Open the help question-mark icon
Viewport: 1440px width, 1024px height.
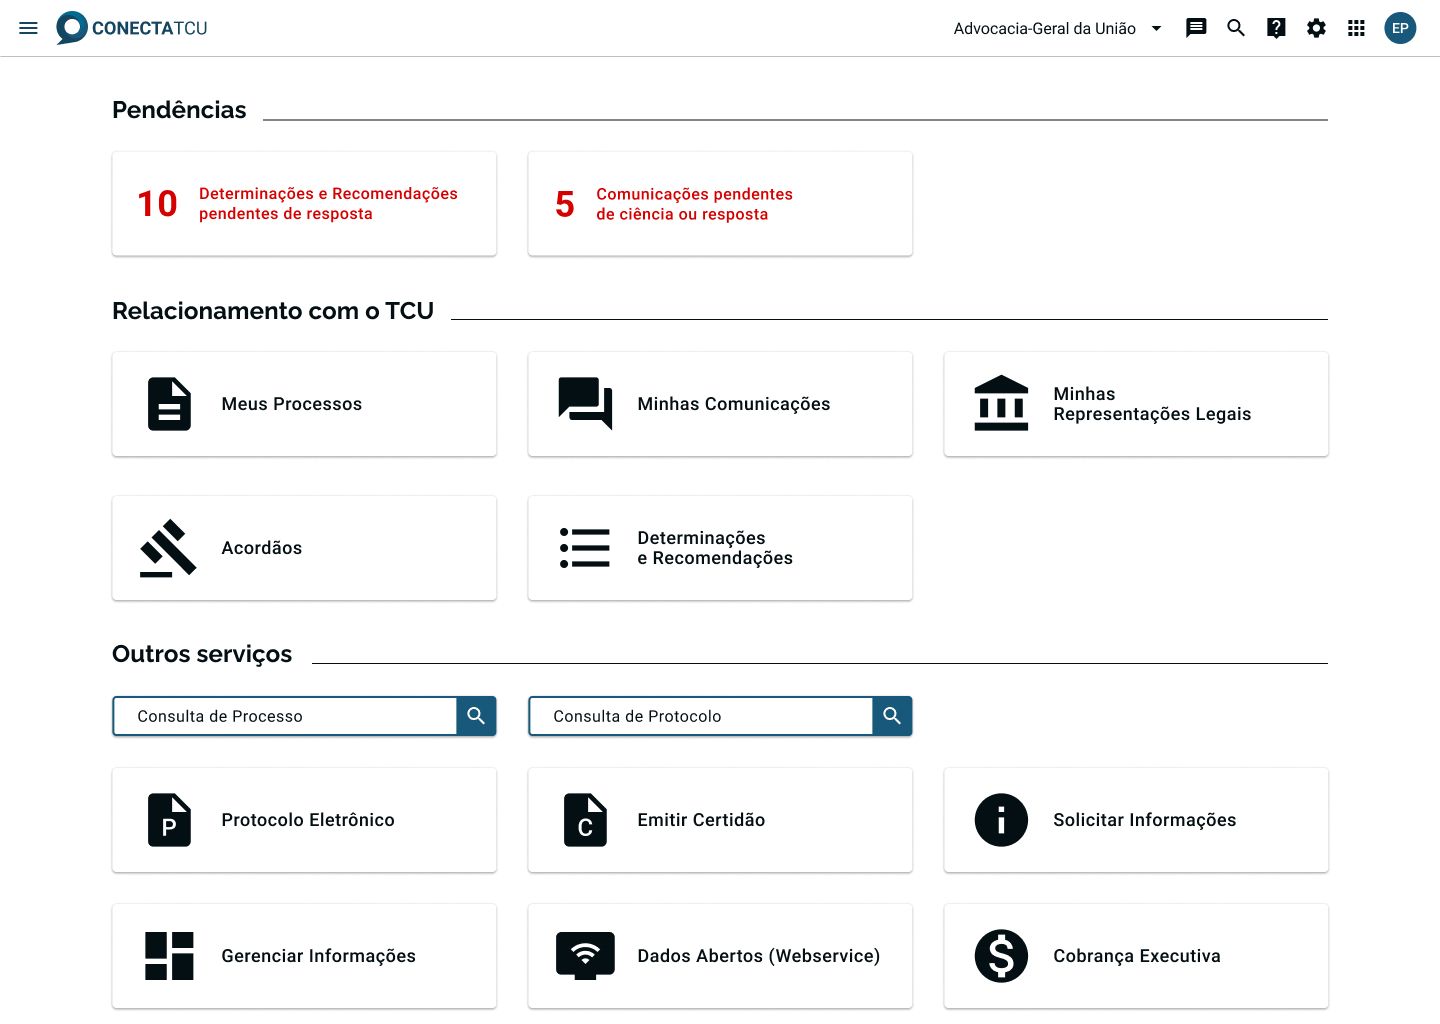point(1276,28)
